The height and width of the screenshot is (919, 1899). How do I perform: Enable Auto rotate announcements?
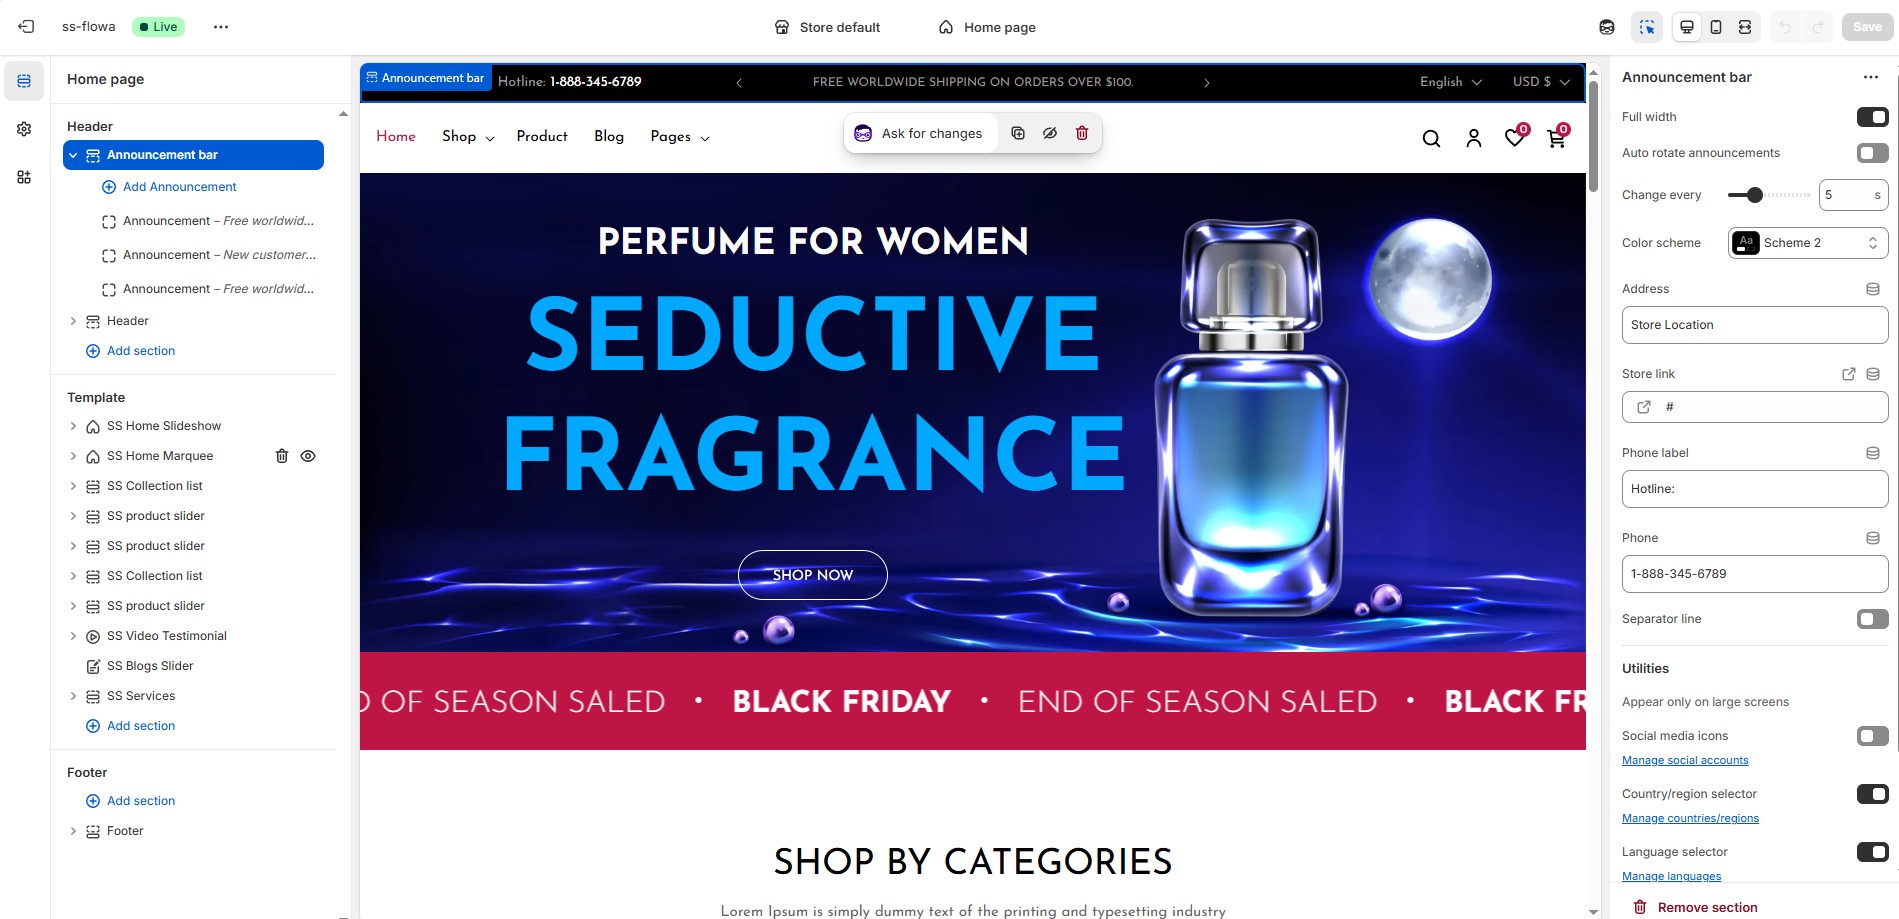[1872, 153]
